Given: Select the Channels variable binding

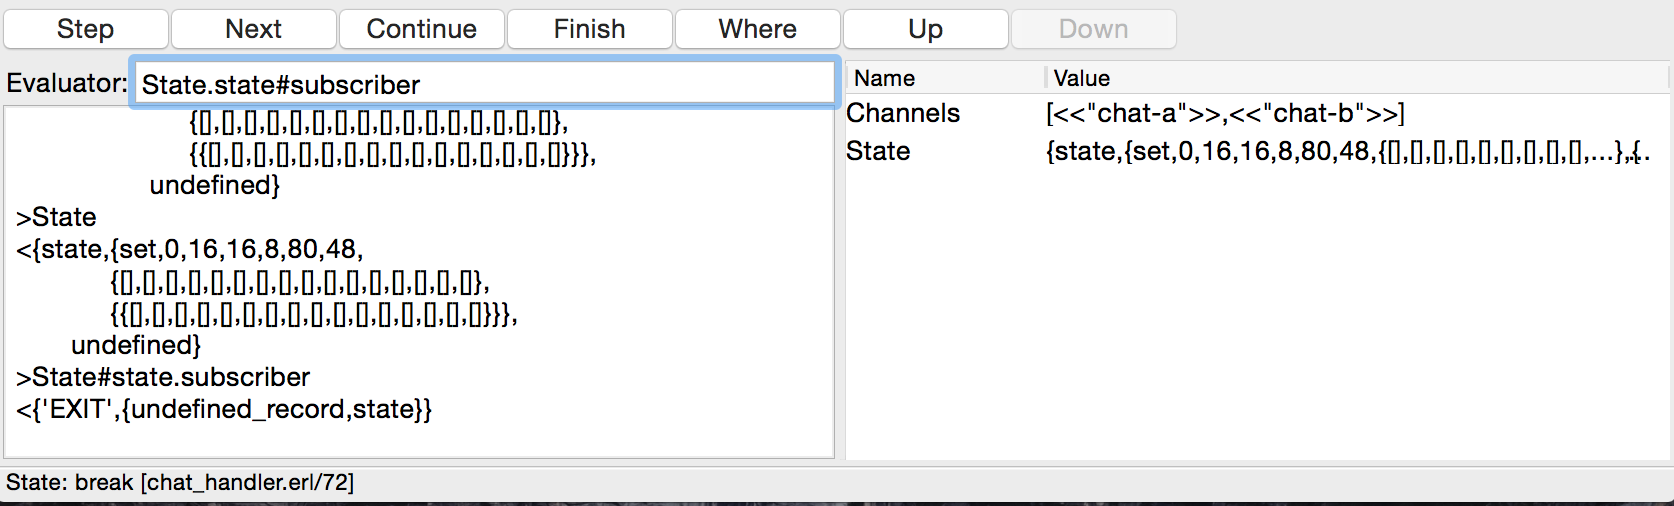Looking at the screenshot, I should pyautogui.click(x=902, y=113).
